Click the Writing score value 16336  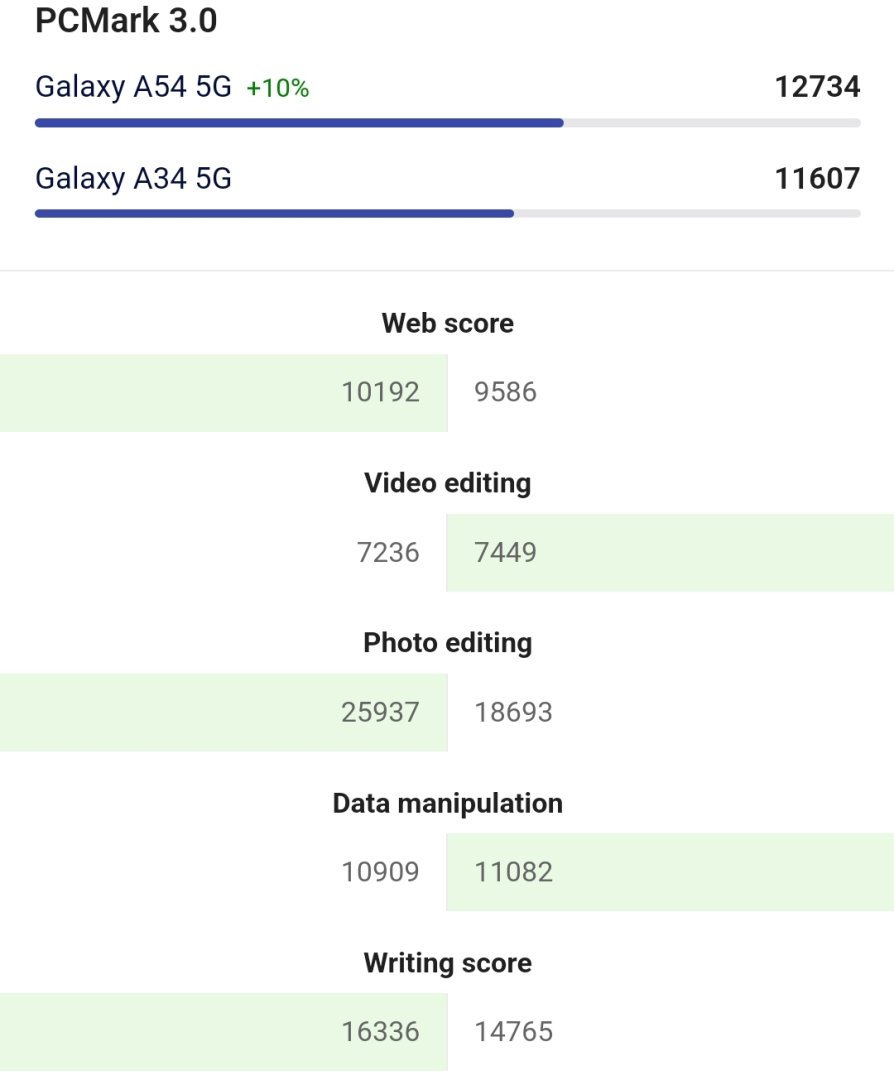[x=380, y=1032]
